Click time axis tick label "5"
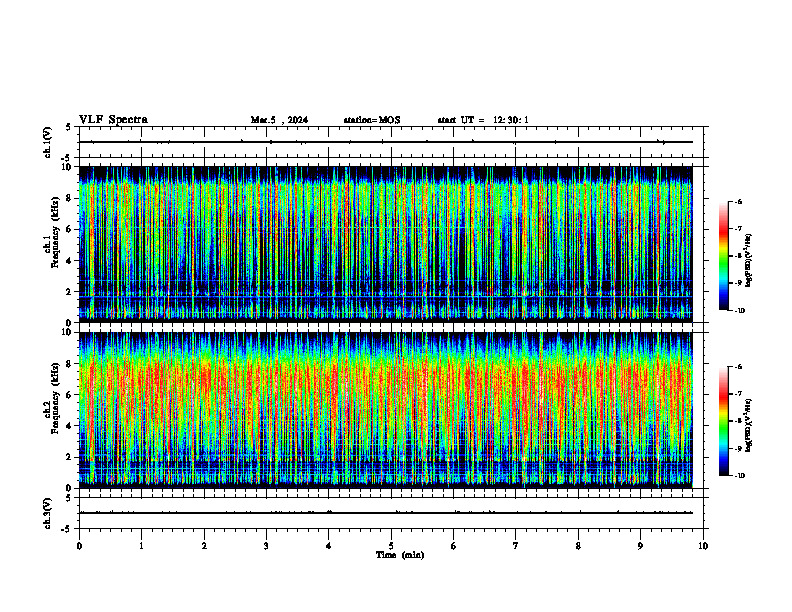Viewport: 792px width, 612px height. coord(391,546)
